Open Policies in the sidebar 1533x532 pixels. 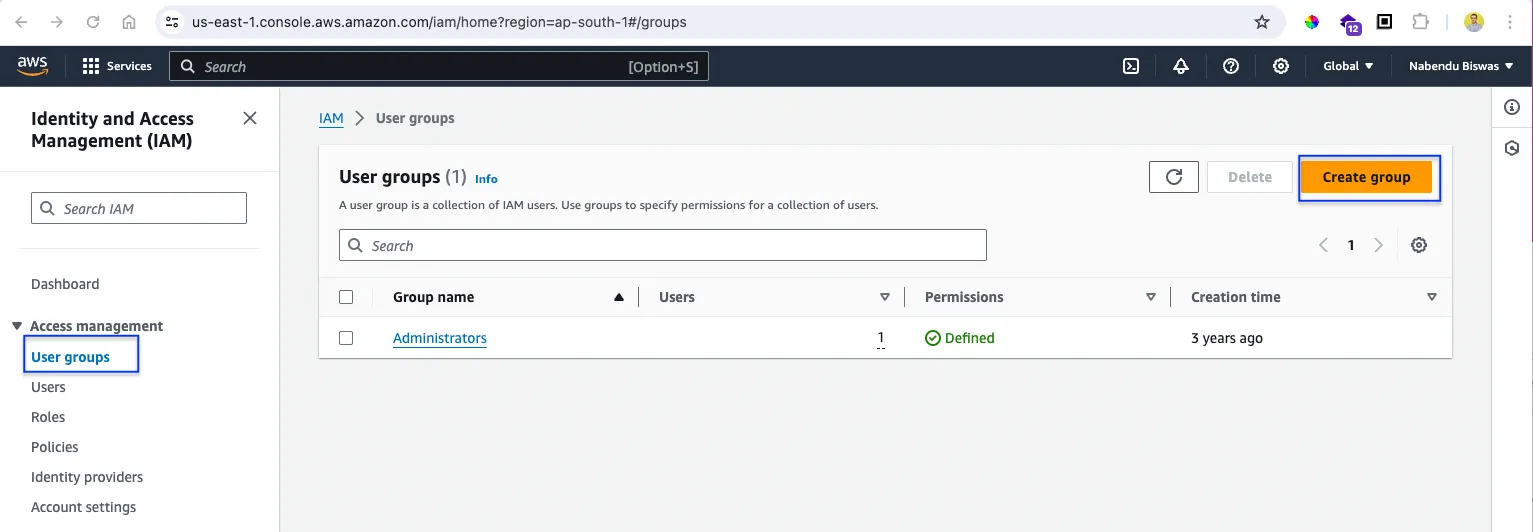pos(54,447)
